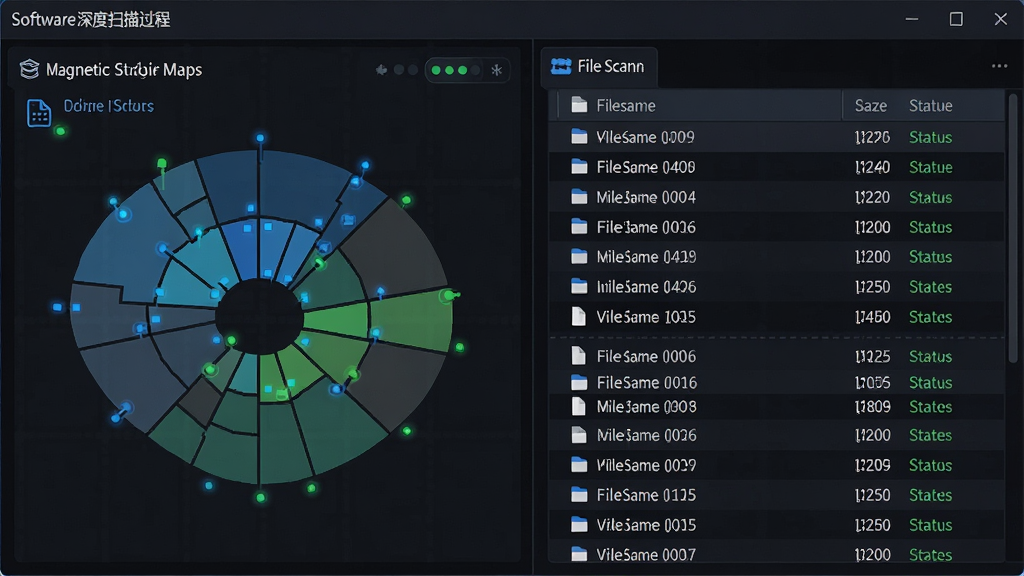This screenshot has height=576, width=1024.
Task: Click the folder icon in the Filesame header
Action: 579,105
